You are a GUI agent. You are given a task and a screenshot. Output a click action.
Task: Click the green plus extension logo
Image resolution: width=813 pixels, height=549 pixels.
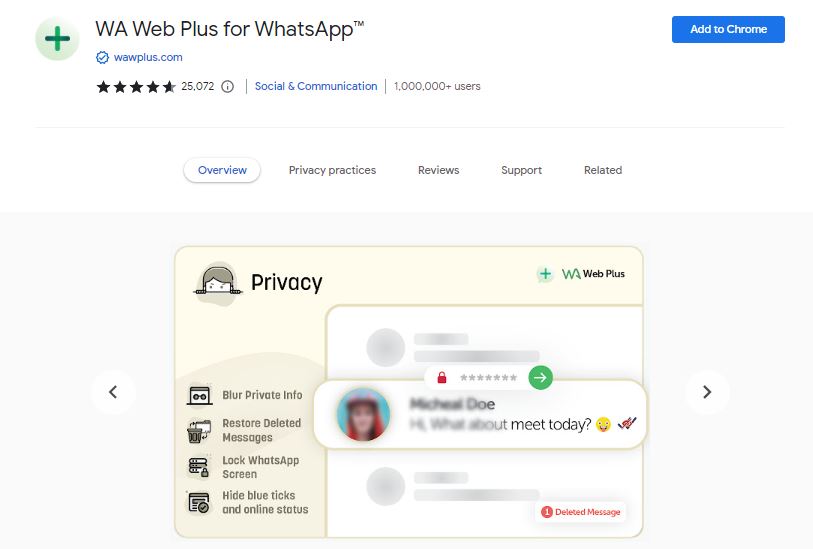point(57,39)
